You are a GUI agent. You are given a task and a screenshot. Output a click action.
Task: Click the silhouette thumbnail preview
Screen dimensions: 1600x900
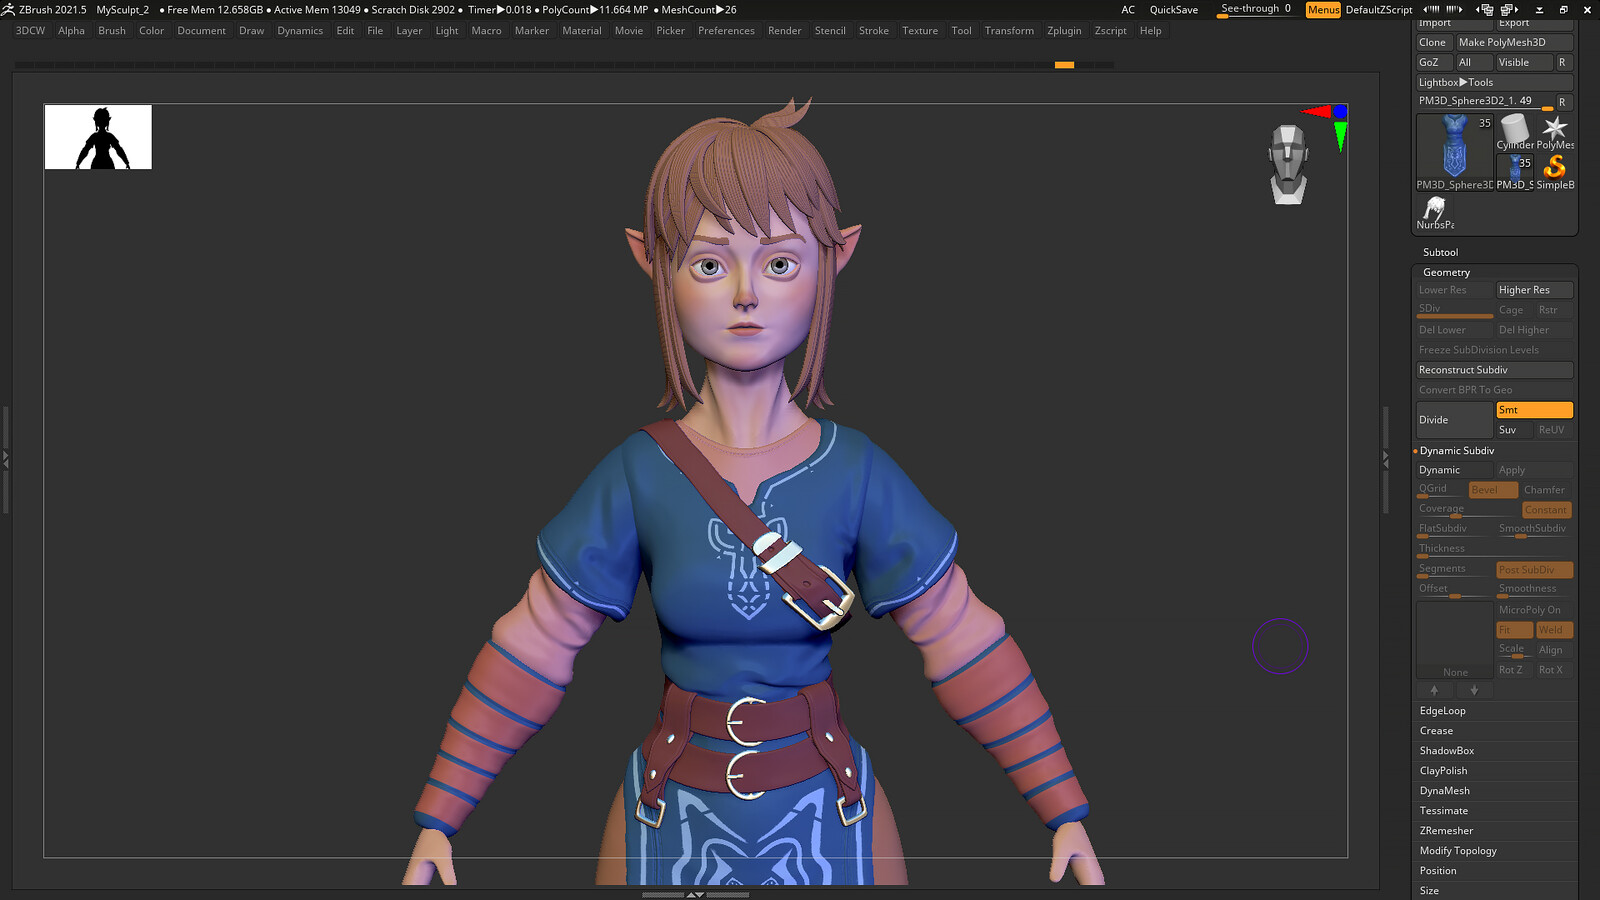(x=98, y=137)
